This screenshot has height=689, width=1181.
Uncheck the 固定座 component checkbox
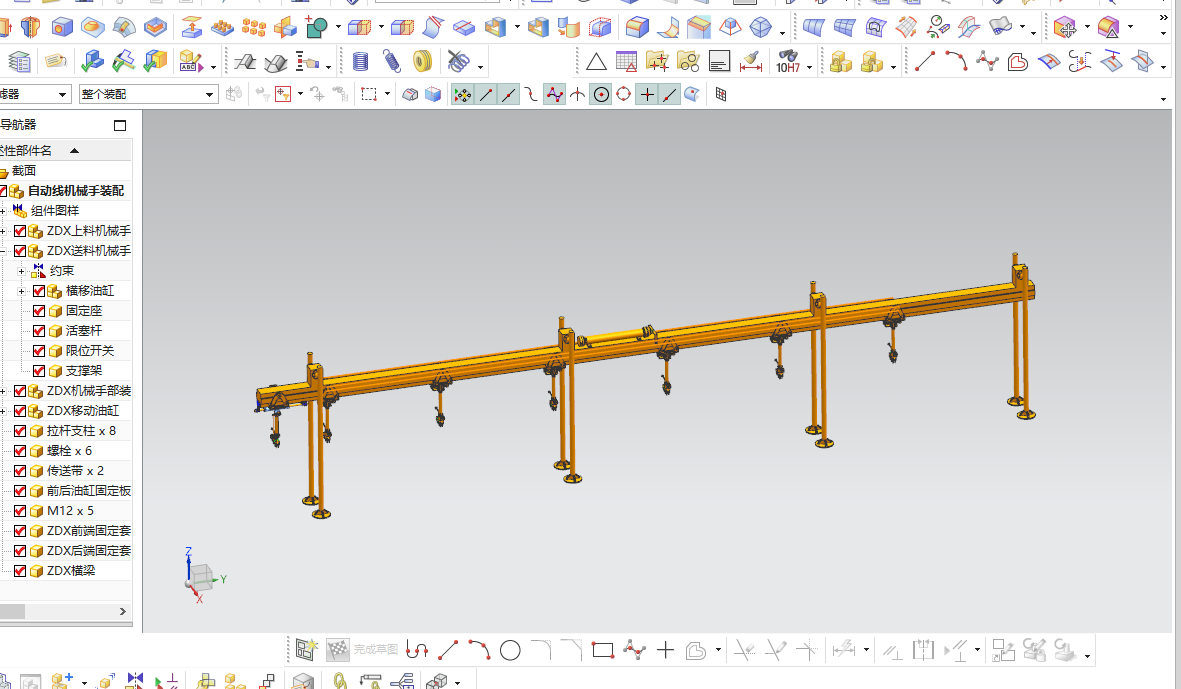[x=40, y=311]
